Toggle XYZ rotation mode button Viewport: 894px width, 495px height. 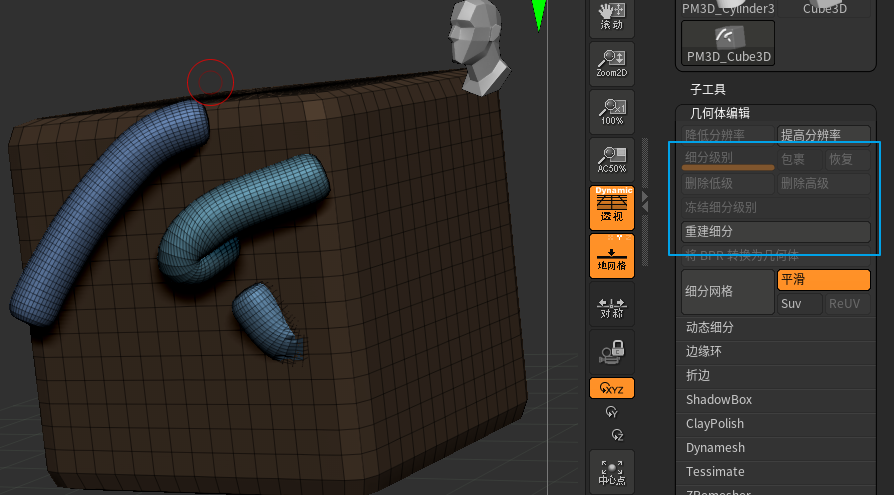tap(612, 388)
